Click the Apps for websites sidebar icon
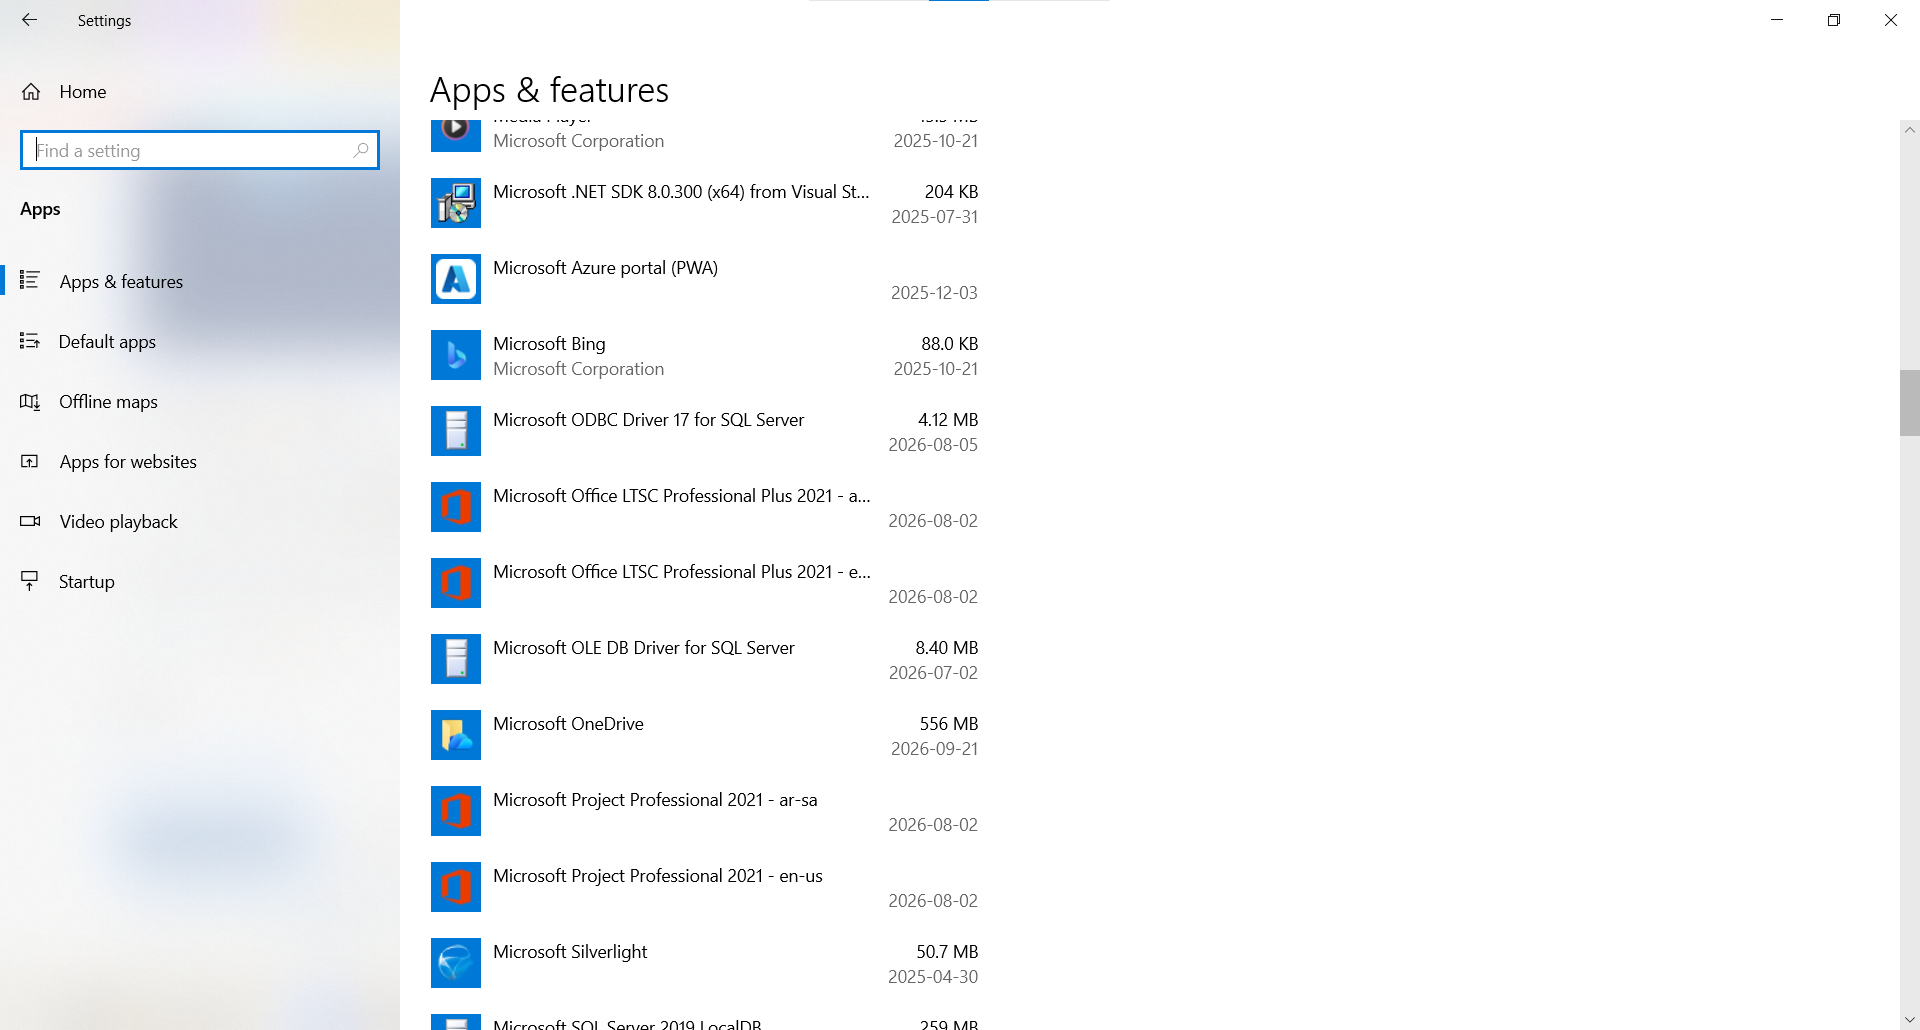The width and height of the screenshot is (1920, 1030). (30, 462)
